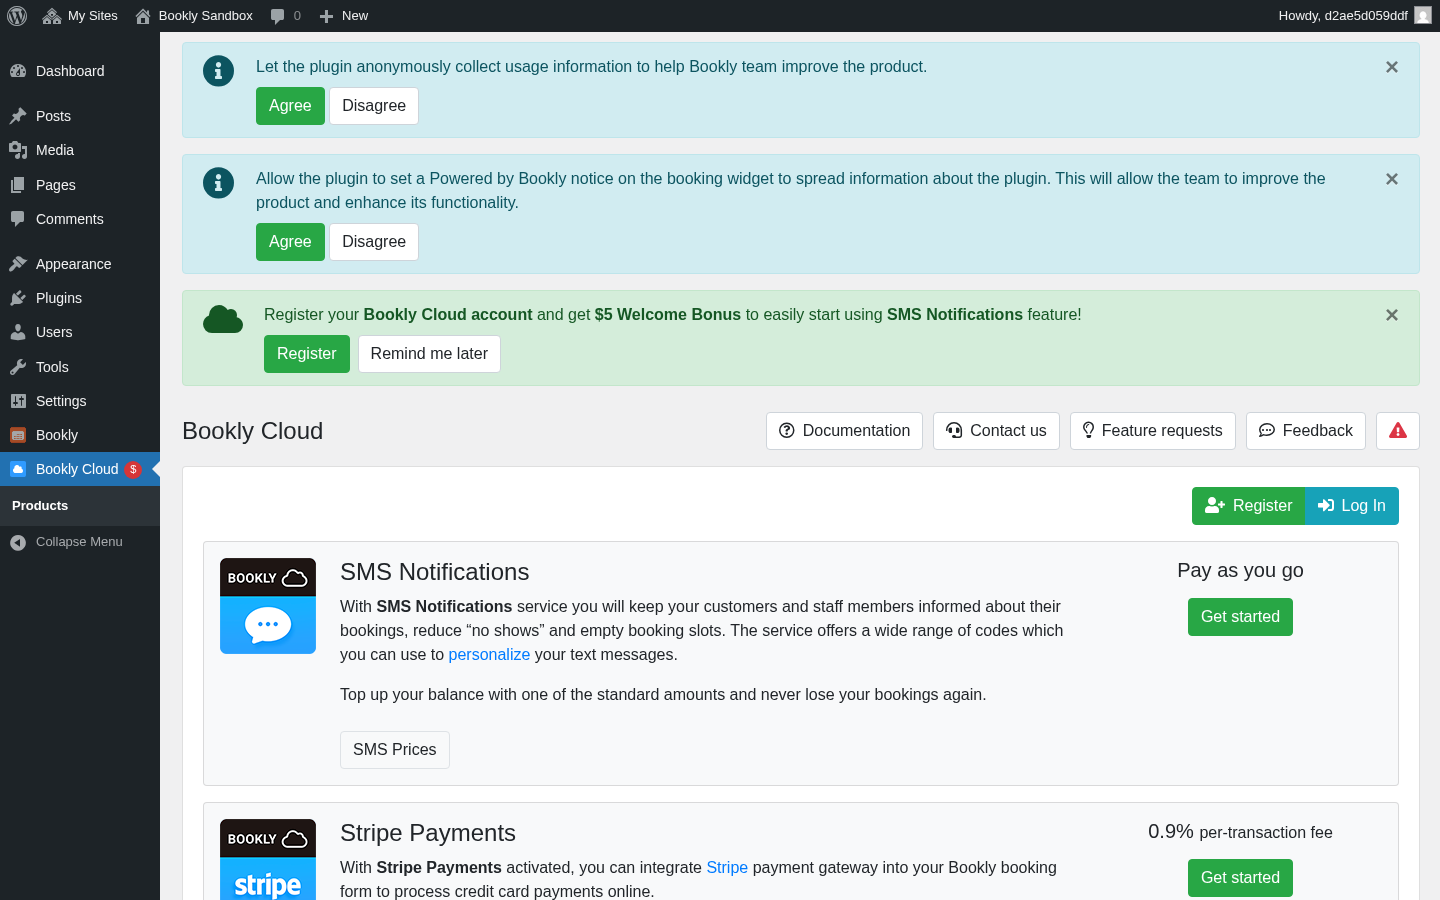The height and width of the screenshot is (900, 1440).
Task: Go to Dashboard in the sidebar
Action: coord(80,71)
